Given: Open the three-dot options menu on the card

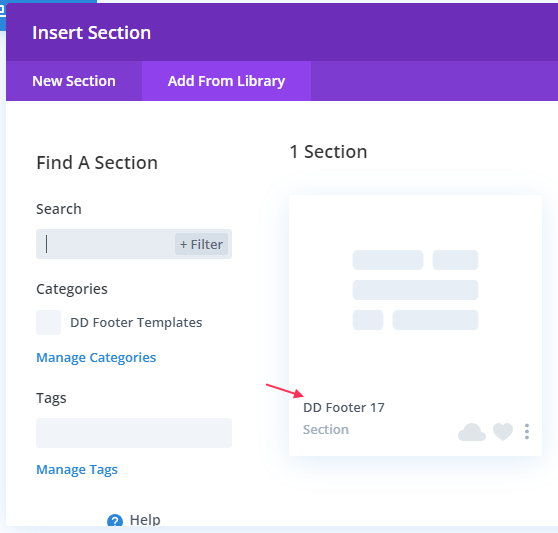Looking at the screenshot, I should [x=527, y=432].
